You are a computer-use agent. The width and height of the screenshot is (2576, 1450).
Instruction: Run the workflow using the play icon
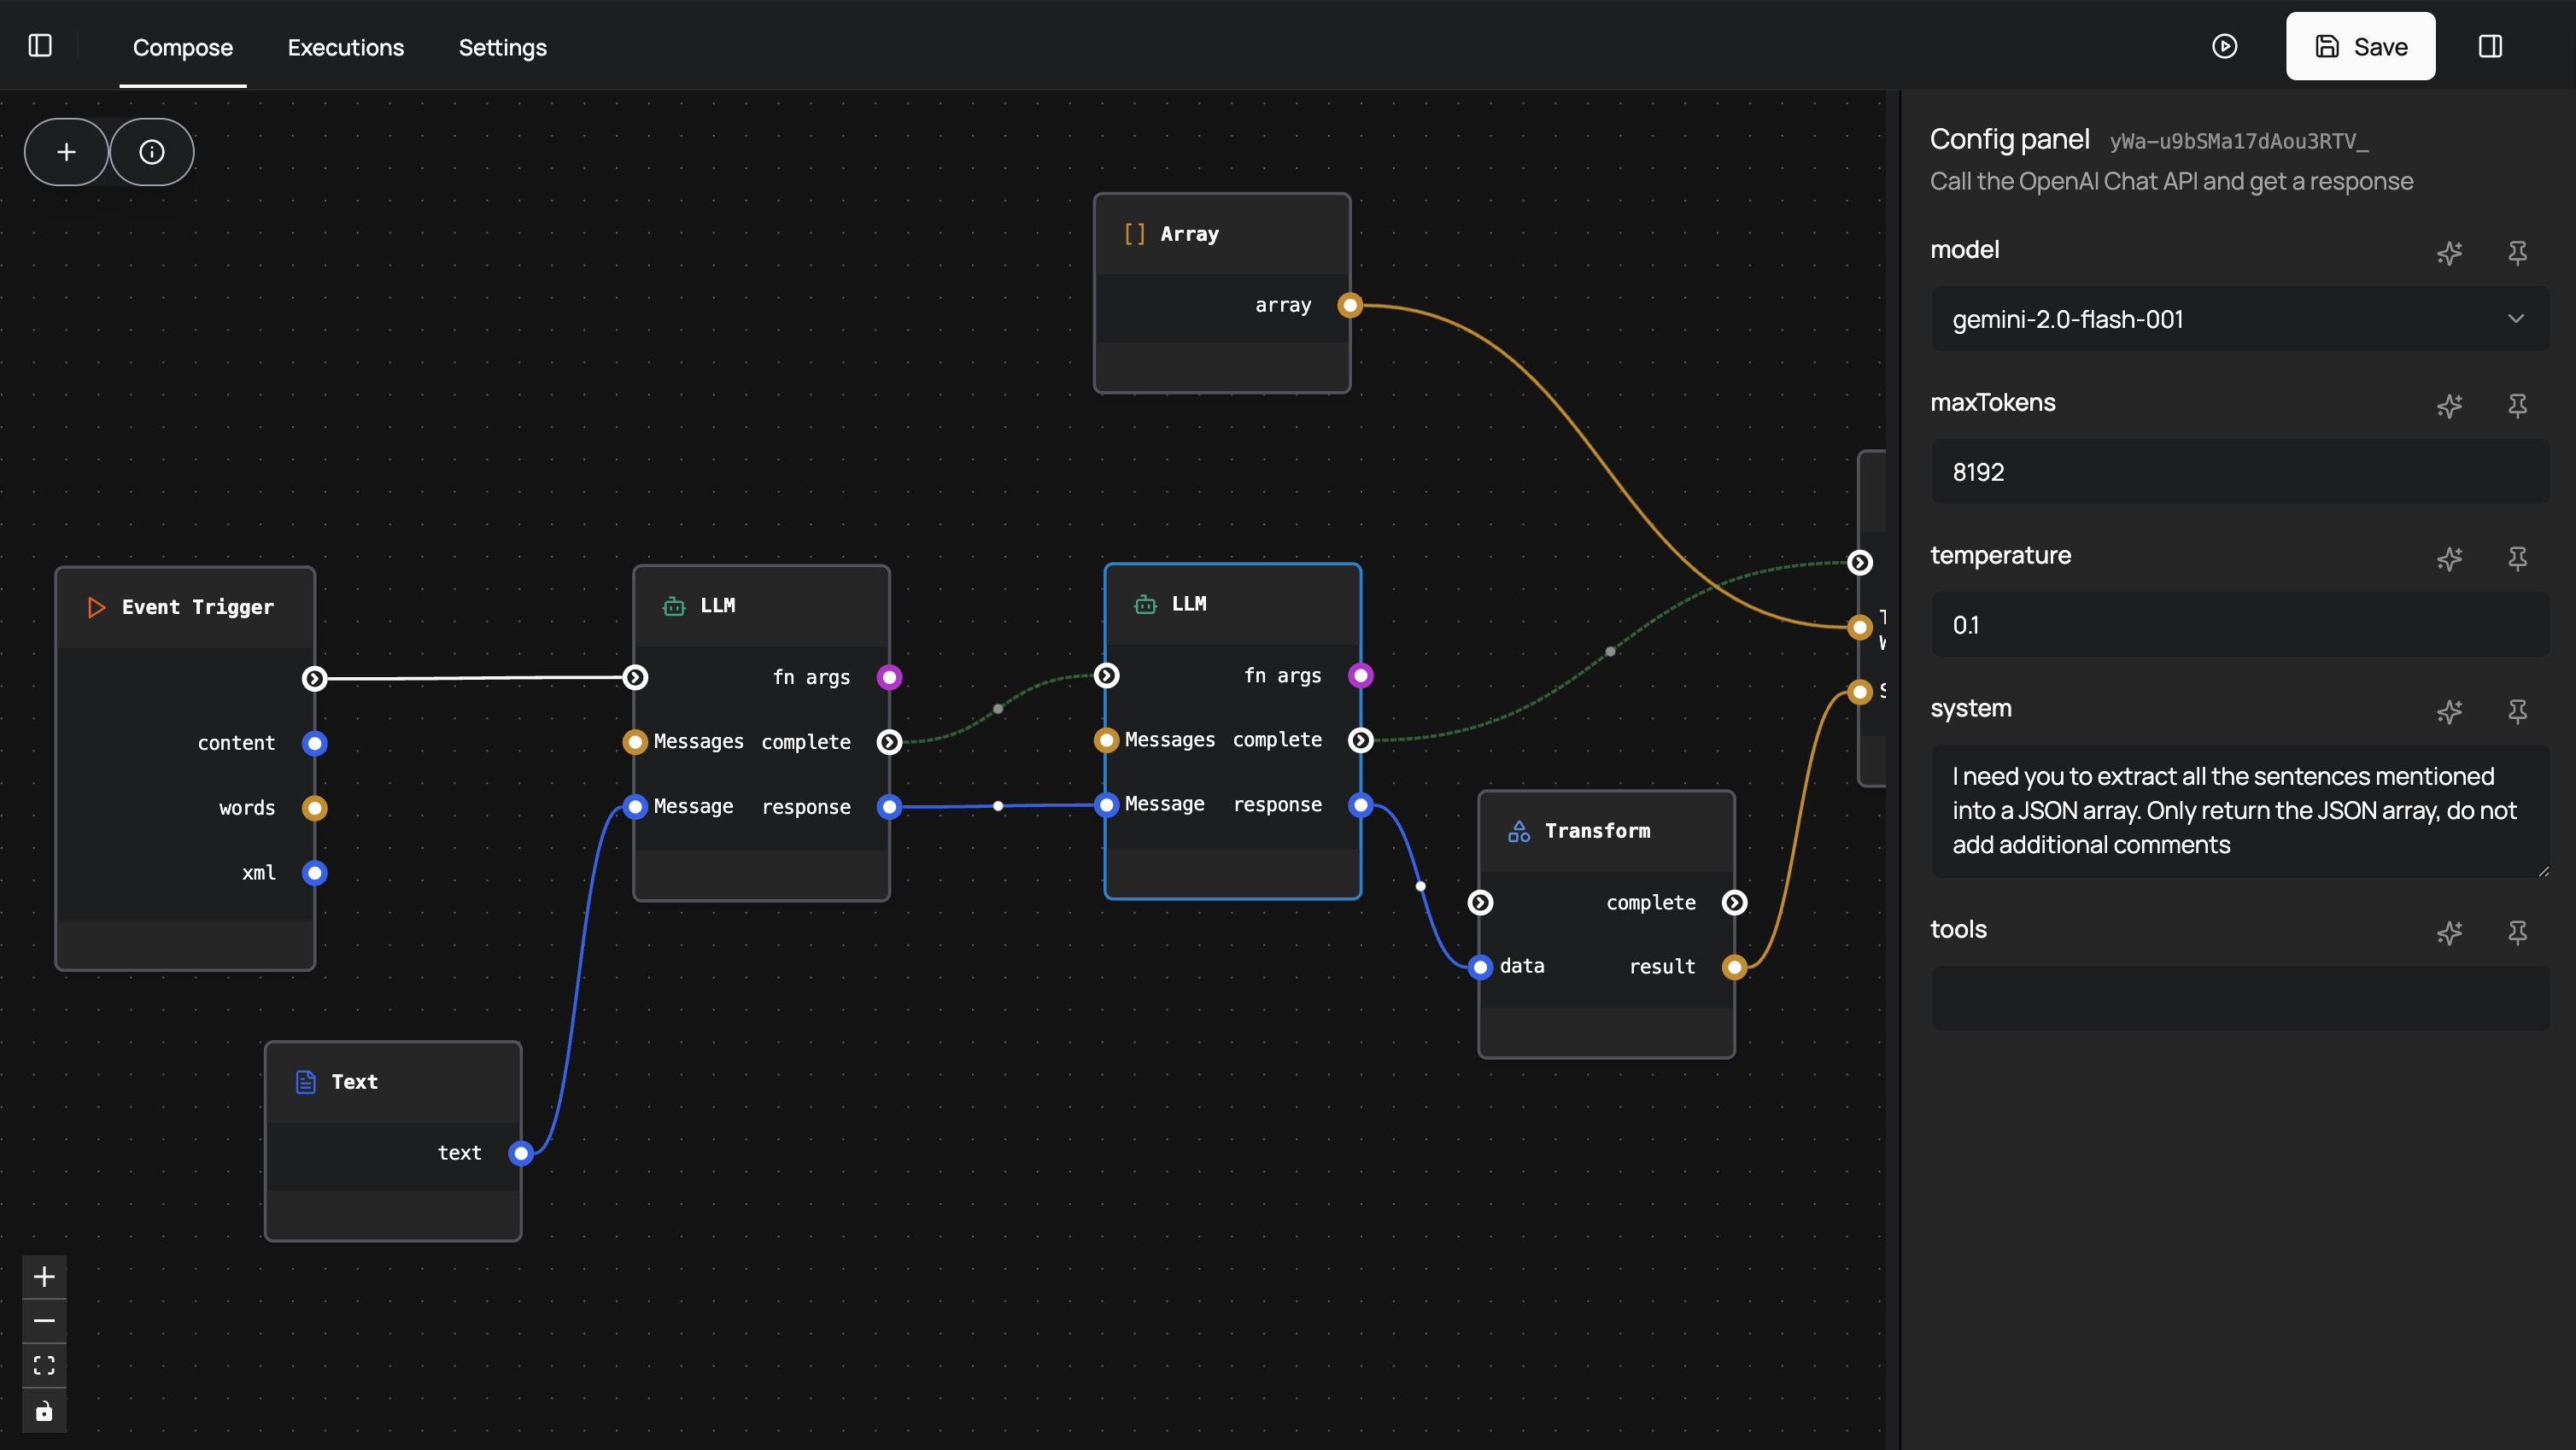click(x=2225, y=46)
